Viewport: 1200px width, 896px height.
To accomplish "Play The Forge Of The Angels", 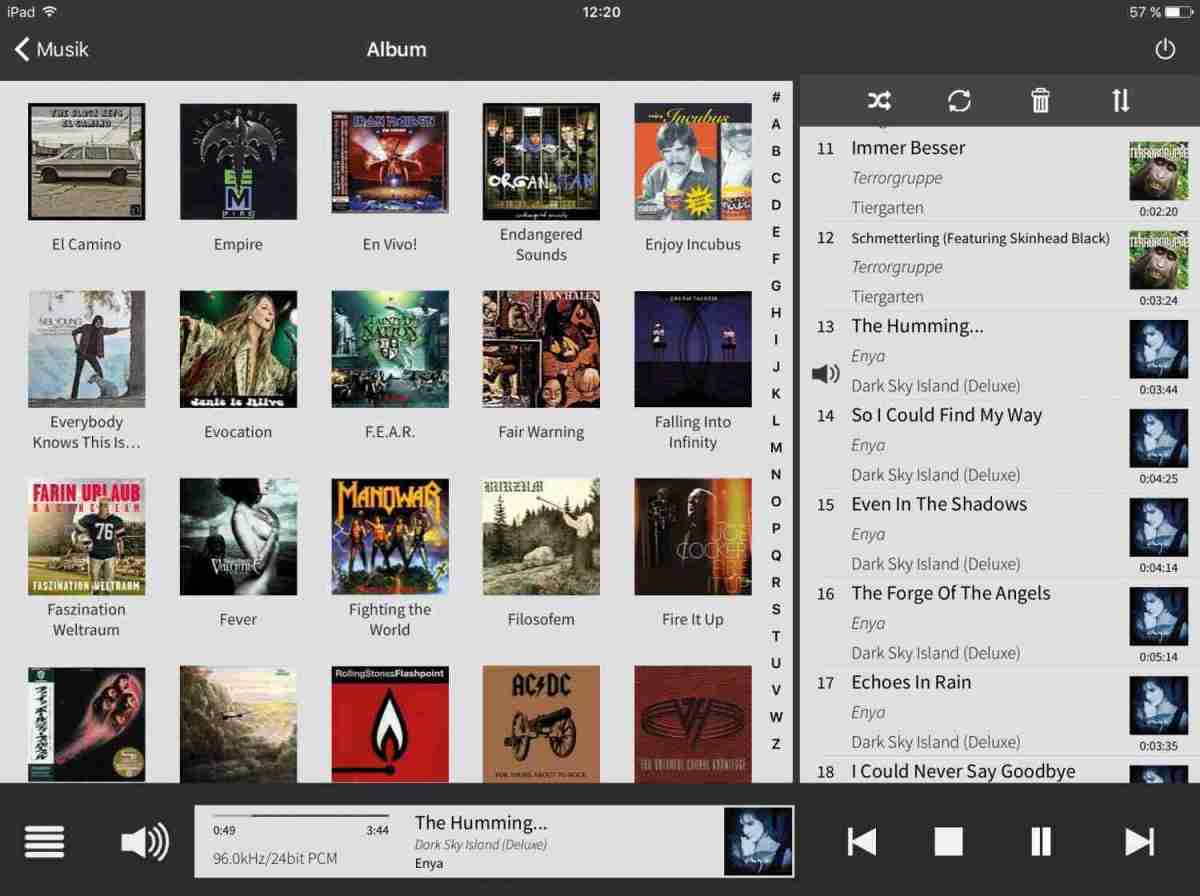I will click(1000, 622).
